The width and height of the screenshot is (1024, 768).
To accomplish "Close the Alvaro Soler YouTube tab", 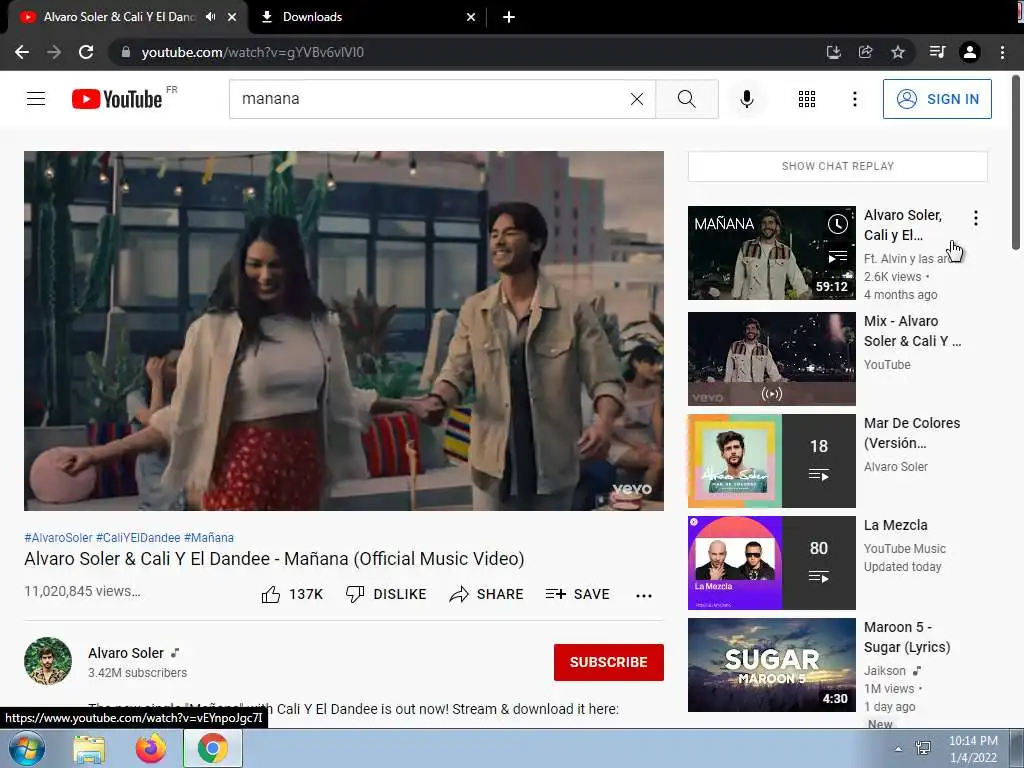I will (232, 17).
